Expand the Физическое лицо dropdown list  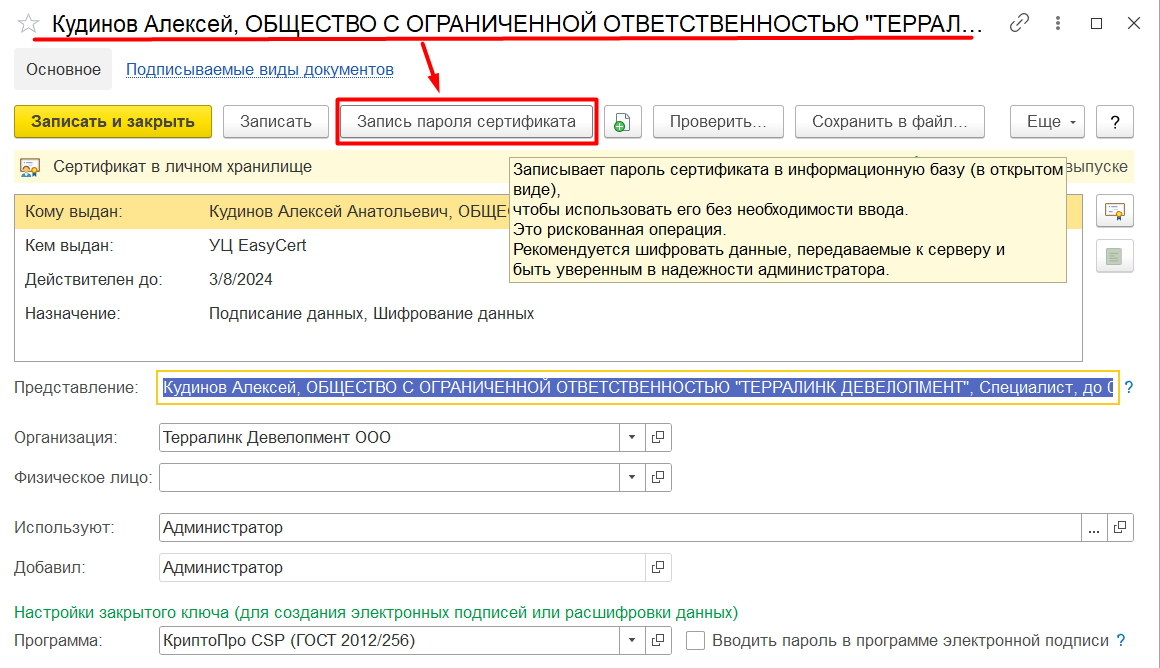pyautogui.click(x=632, y=477)
